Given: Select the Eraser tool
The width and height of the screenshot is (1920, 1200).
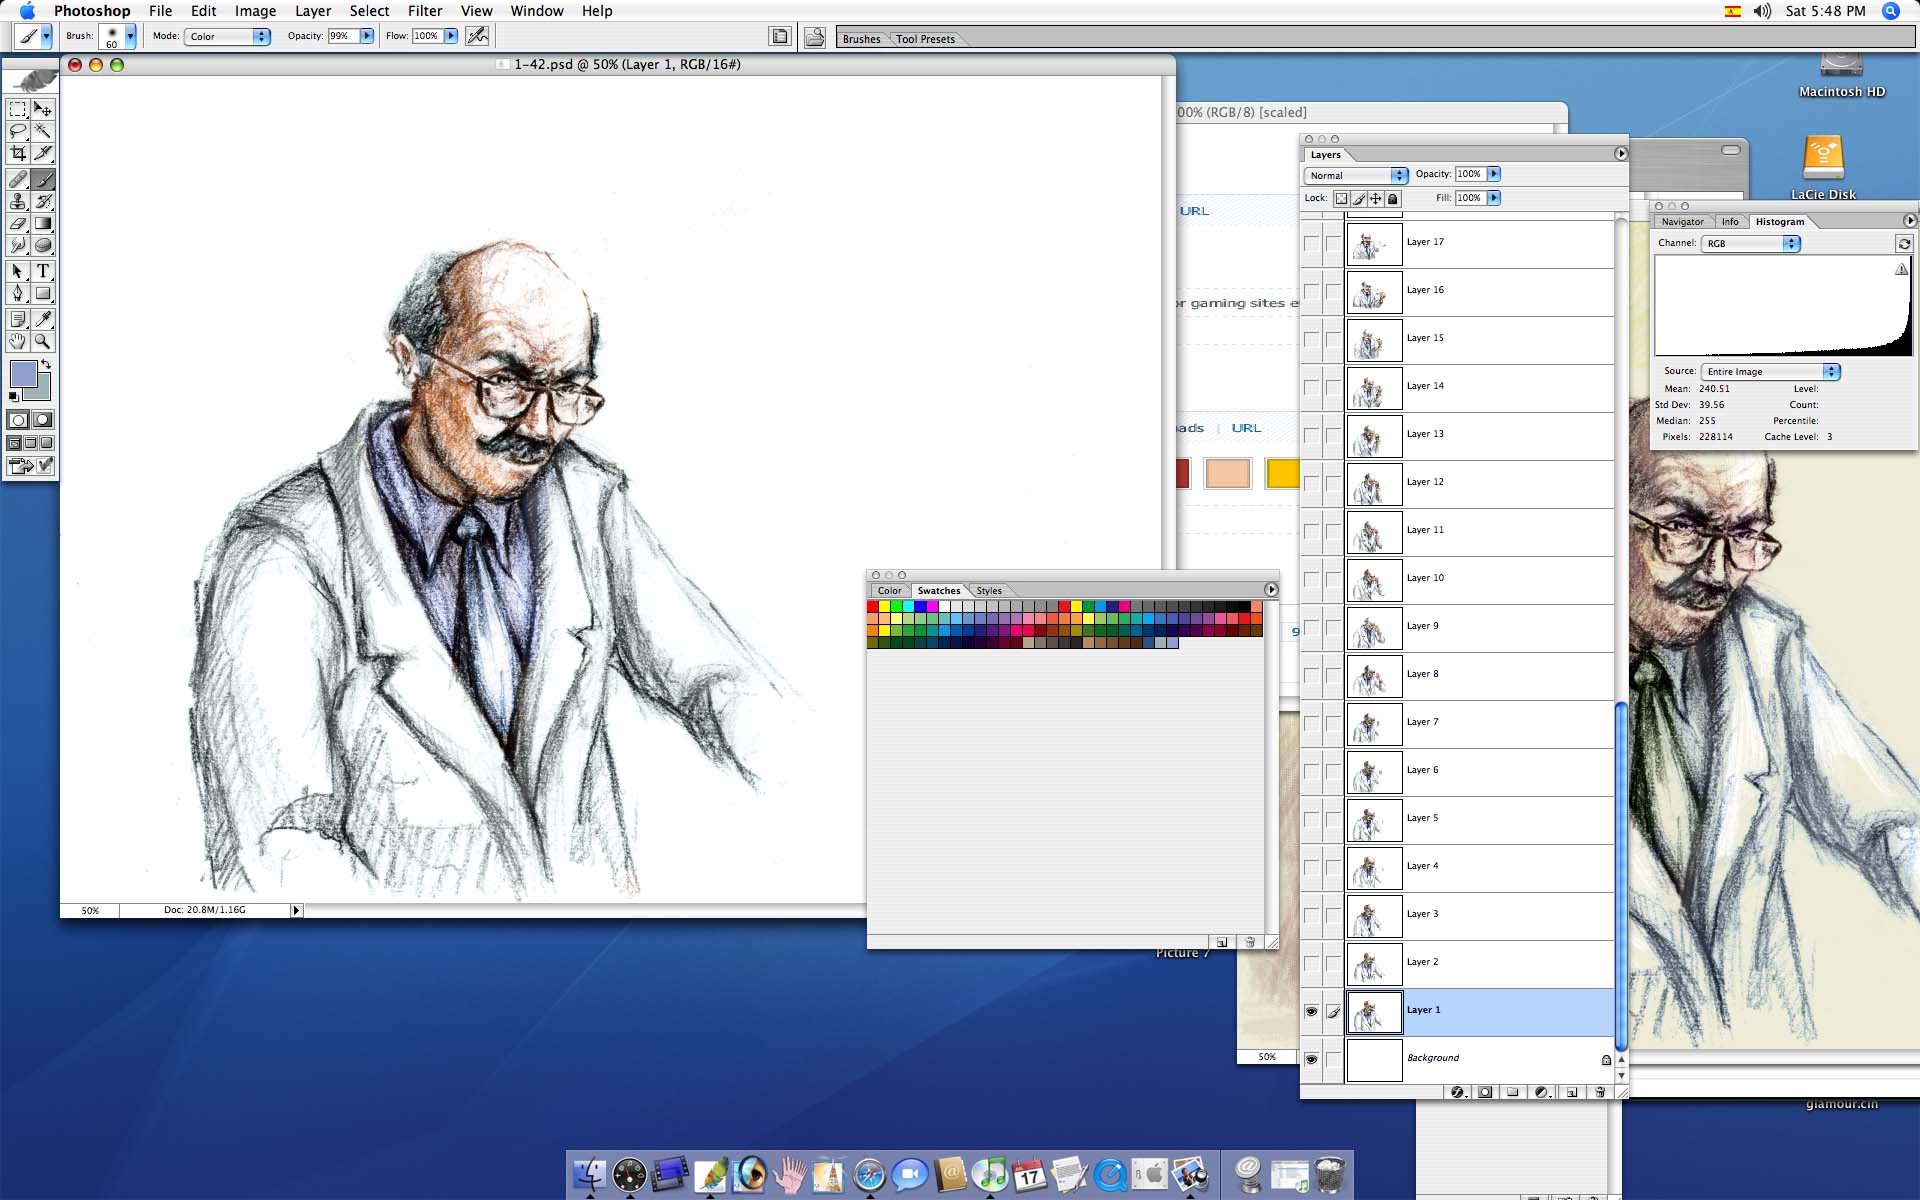Looking at the screenshot, I should click(x=18, y=224).
